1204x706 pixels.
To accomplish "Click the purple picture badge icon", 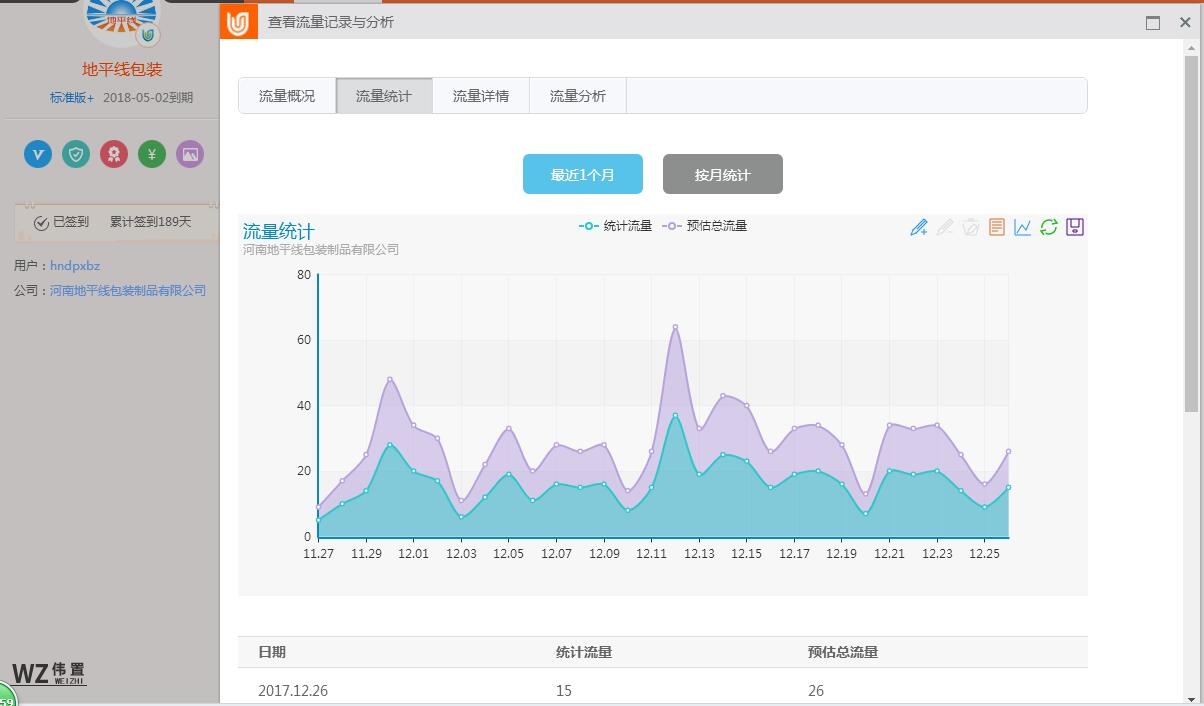I will 190,154.
